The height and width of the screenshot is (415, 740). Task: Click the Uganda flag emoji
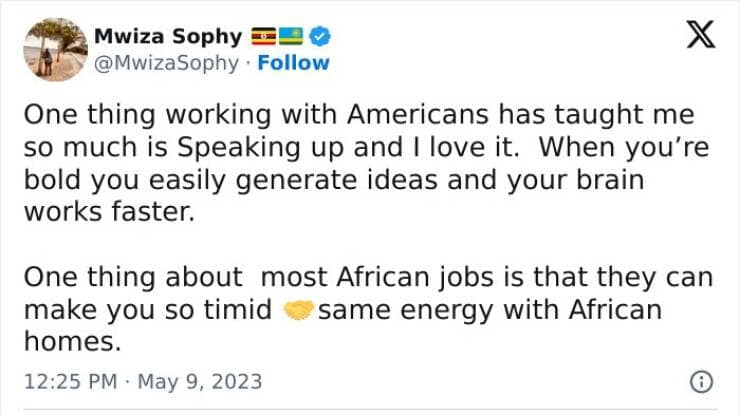263,38
